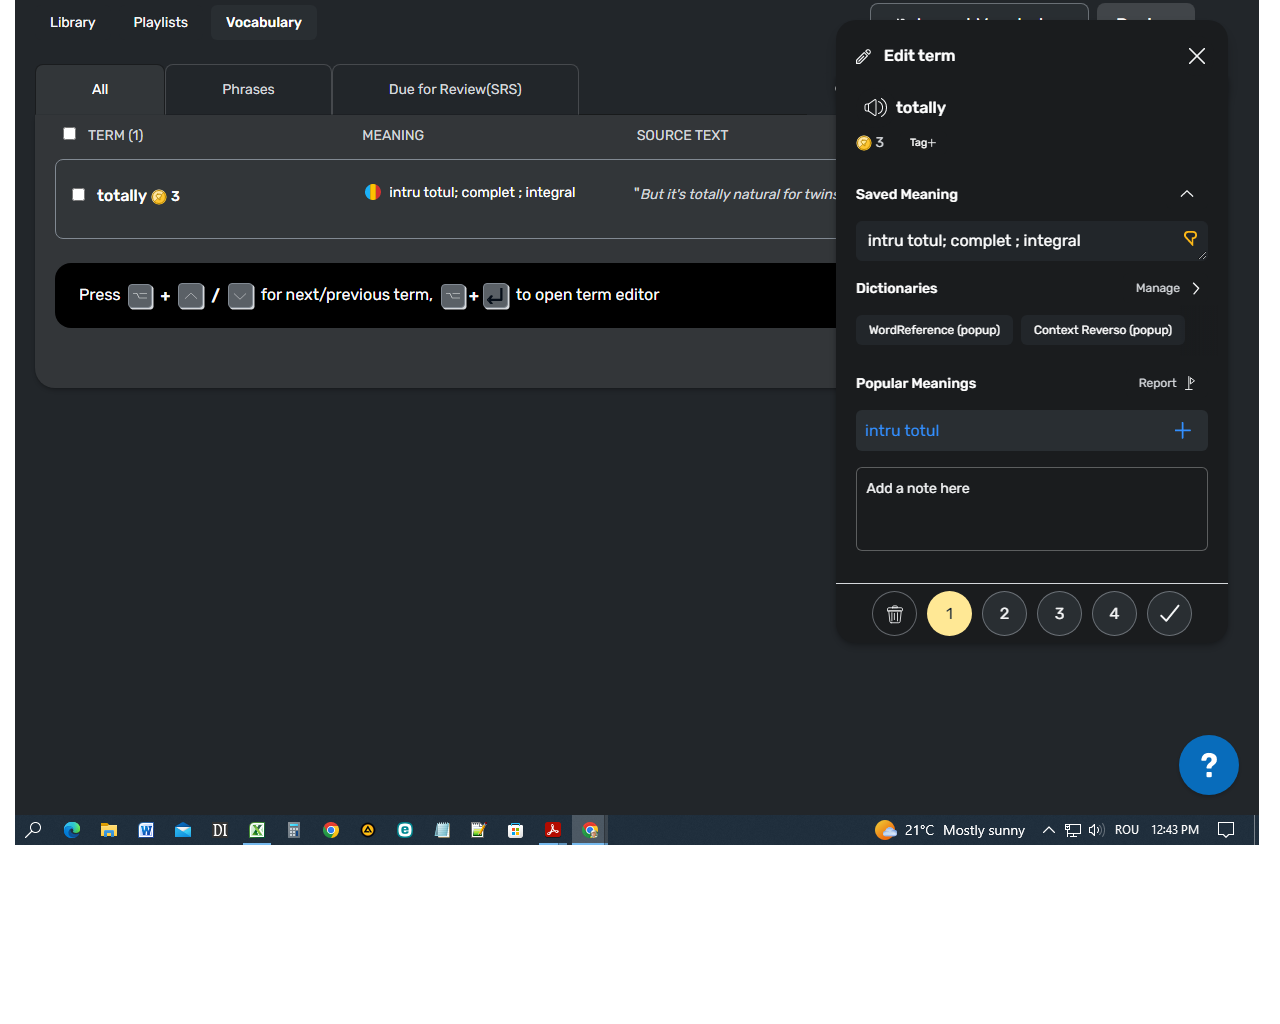Switch to the Vocabulary tab
The height and width of the screenshot is (1024, 1280).
click(x=264, y=22)
